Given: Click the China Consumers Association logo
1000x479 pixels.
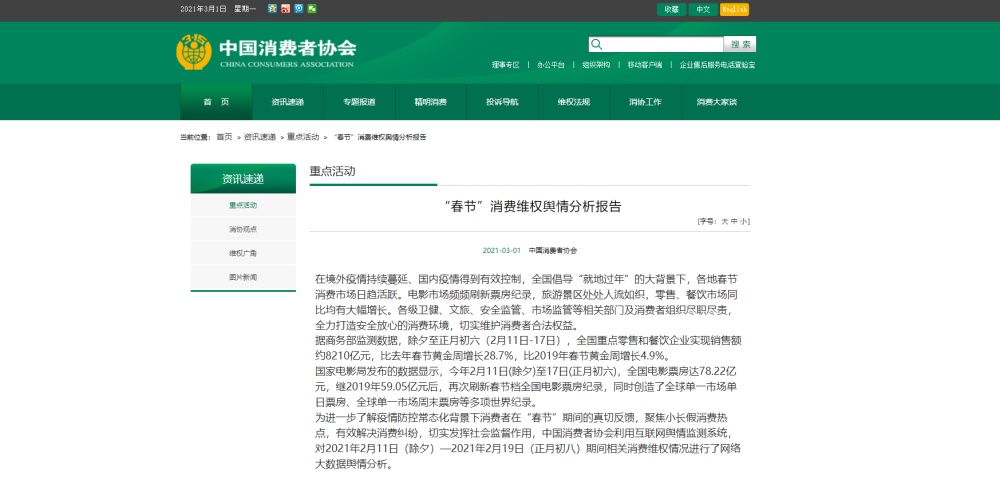Looking at the screenshot, I should pyautogui.click(x=265, y=51).
